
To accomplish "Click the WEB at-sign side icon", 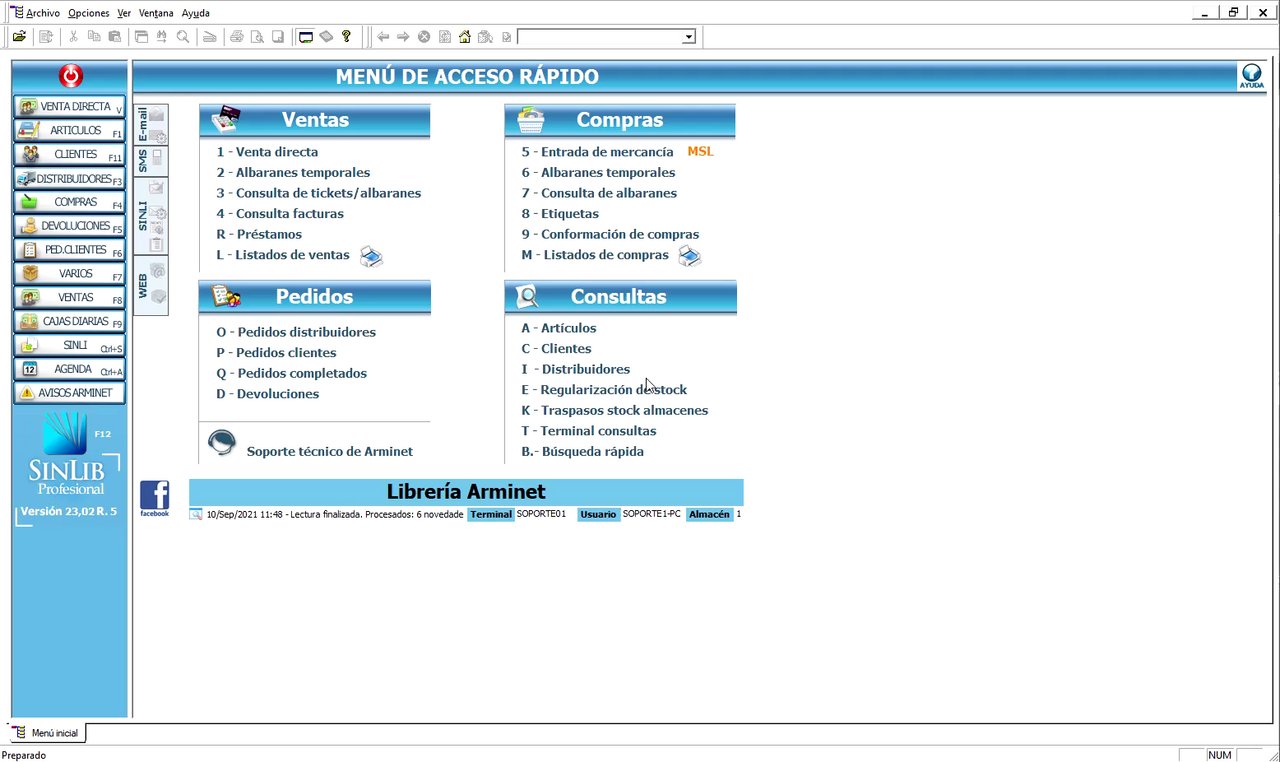I will 157,272.
